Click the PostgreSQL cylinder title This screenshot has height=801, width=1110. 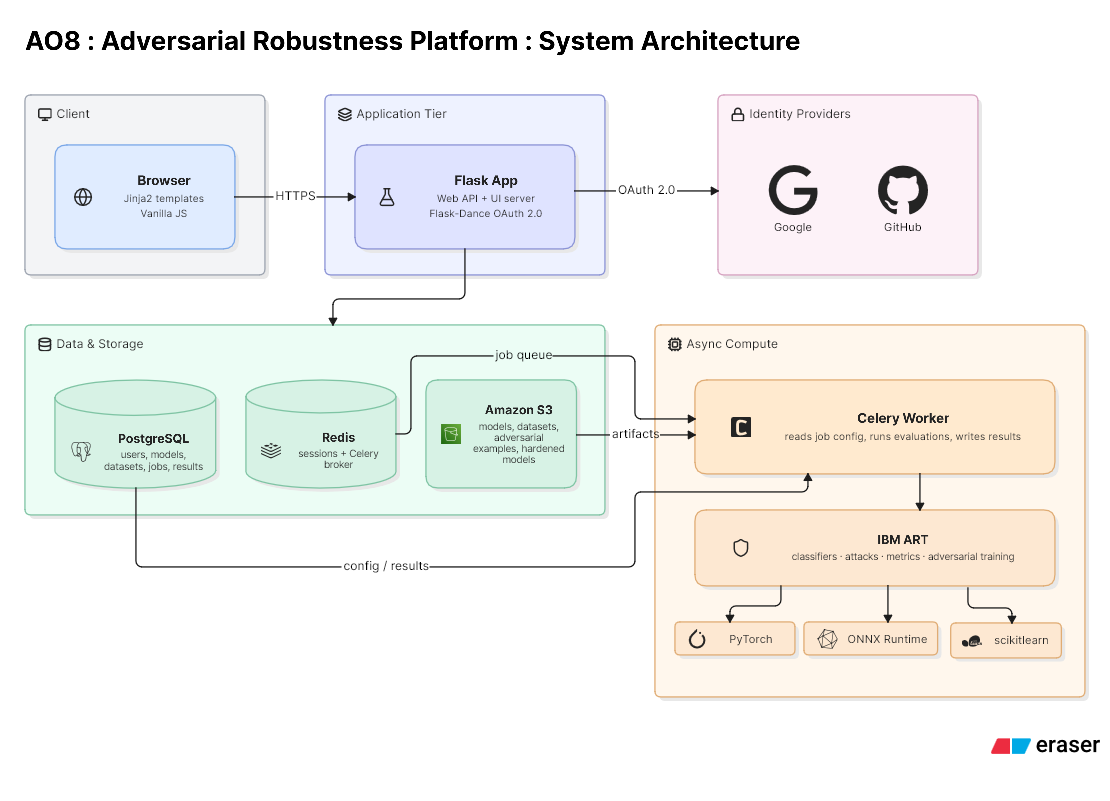[154, 439]
